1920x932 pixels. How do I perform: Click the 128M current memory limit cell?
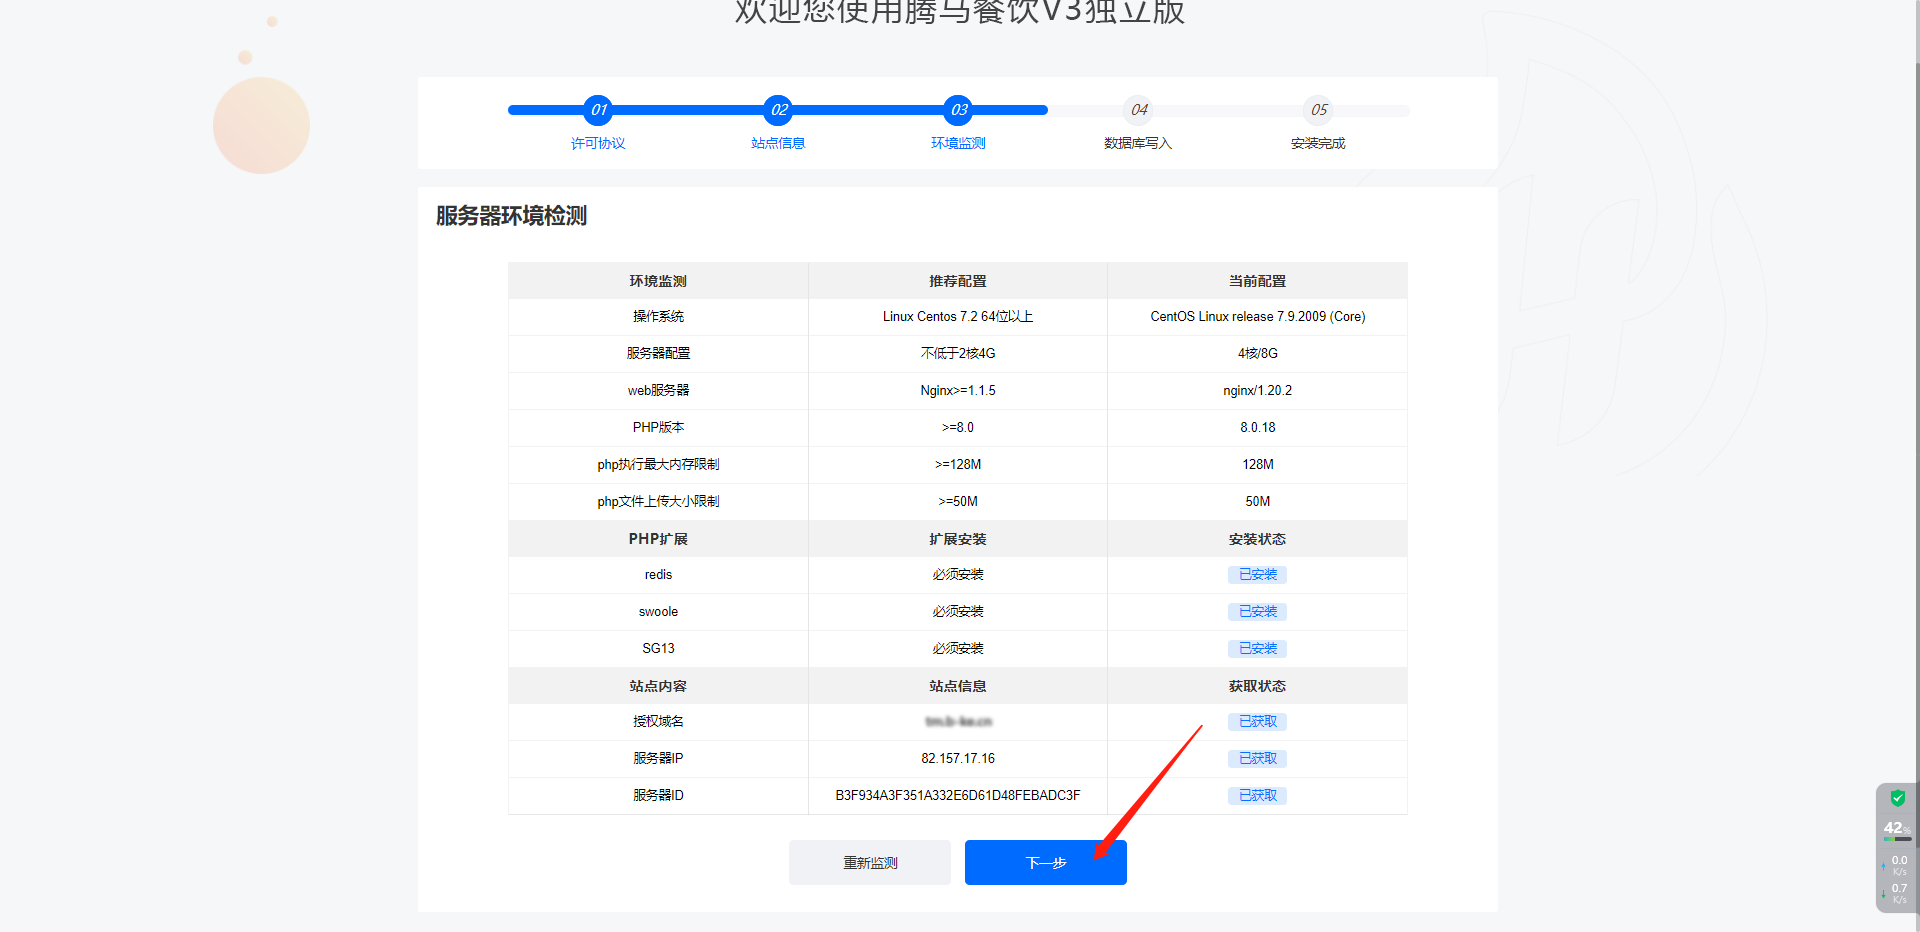tap(1257, 465)
